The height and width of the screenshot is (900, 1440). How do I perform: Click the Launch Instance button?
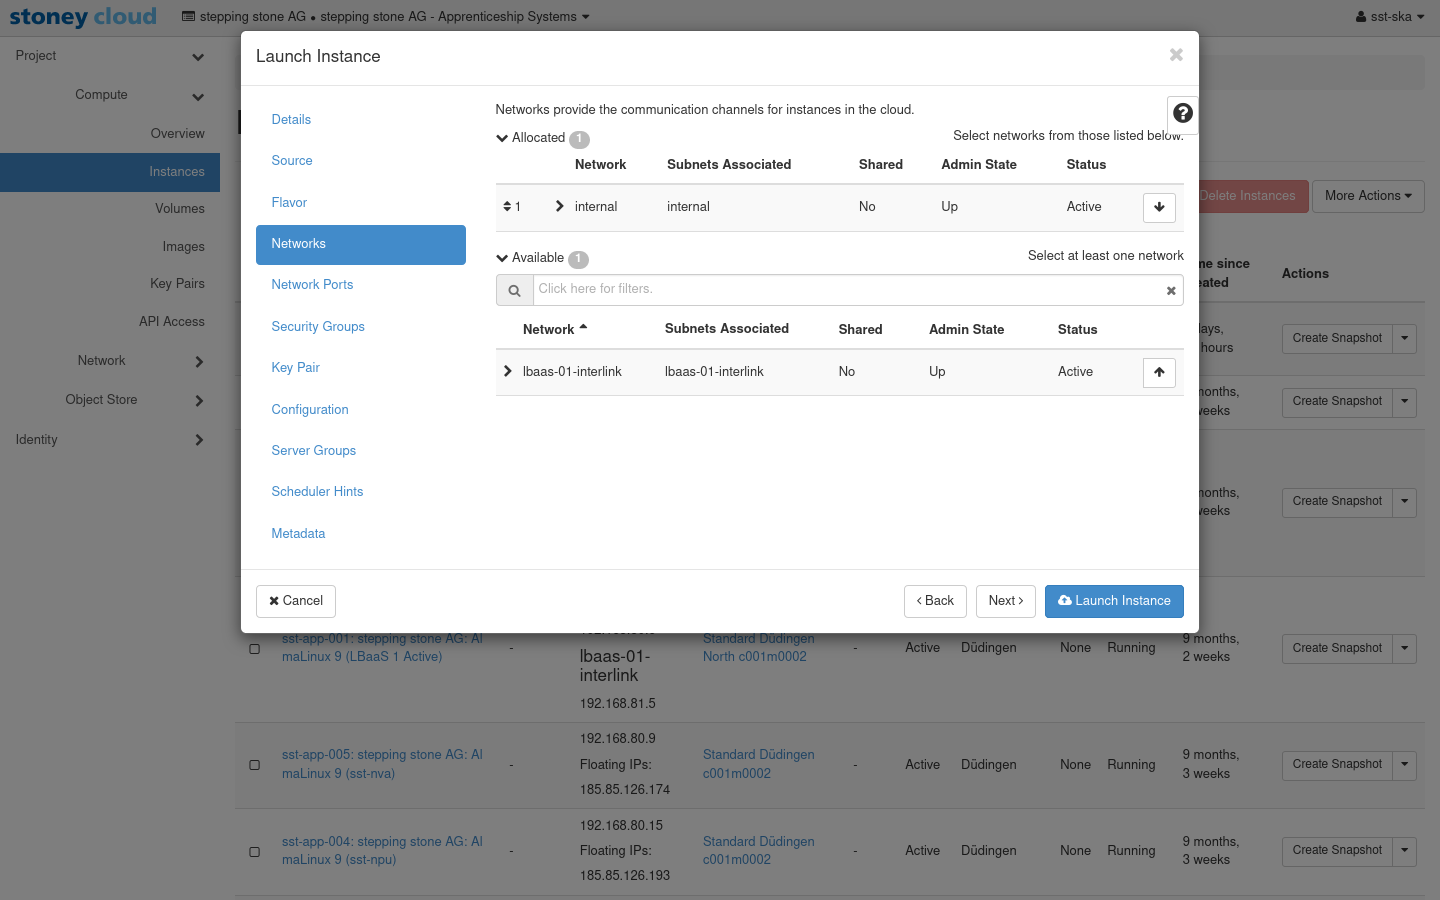point(1113,601)
